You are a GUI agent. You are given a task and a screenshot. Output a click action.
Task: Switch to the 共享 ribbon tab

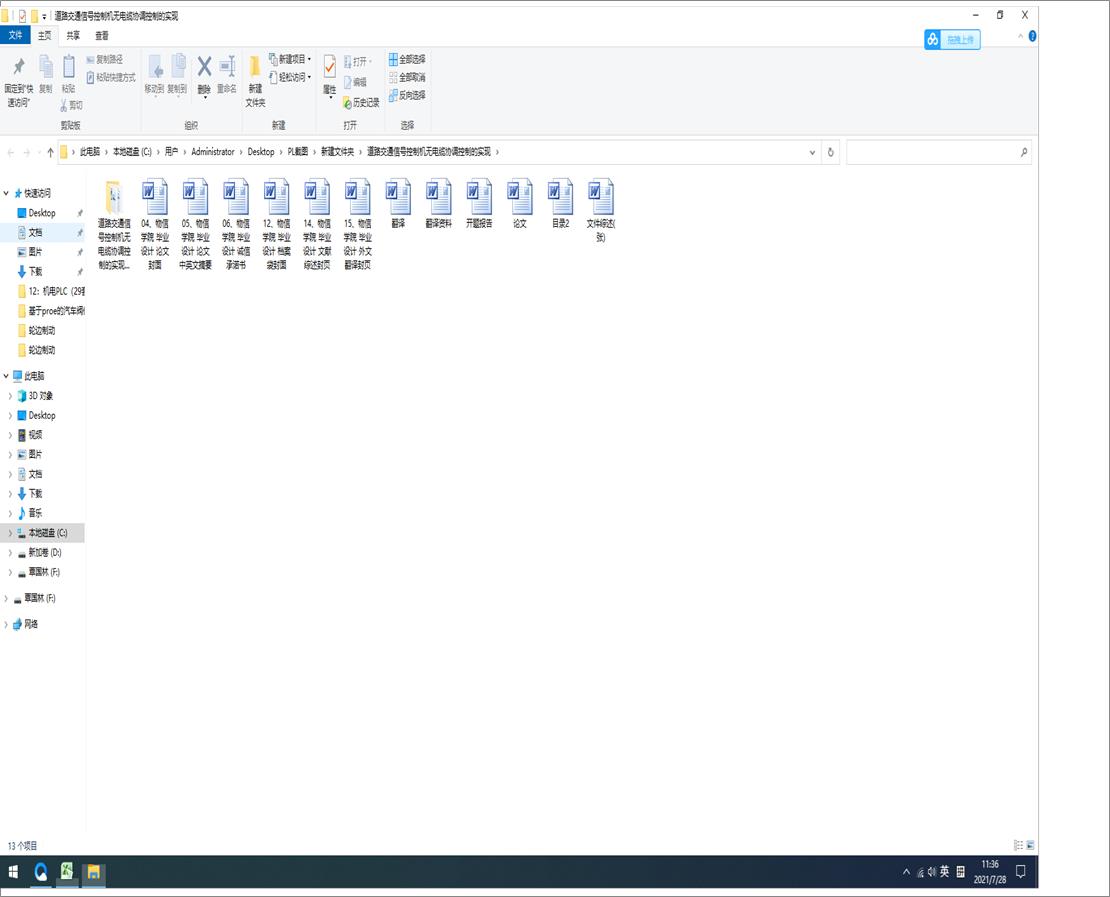click(74, 35)
